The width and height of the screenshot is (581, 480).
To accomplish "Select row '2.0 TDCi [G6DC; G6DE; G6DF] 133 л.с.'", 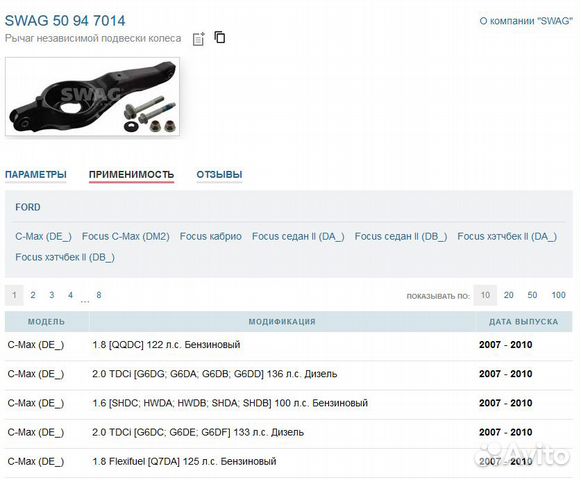I will 288,433.
